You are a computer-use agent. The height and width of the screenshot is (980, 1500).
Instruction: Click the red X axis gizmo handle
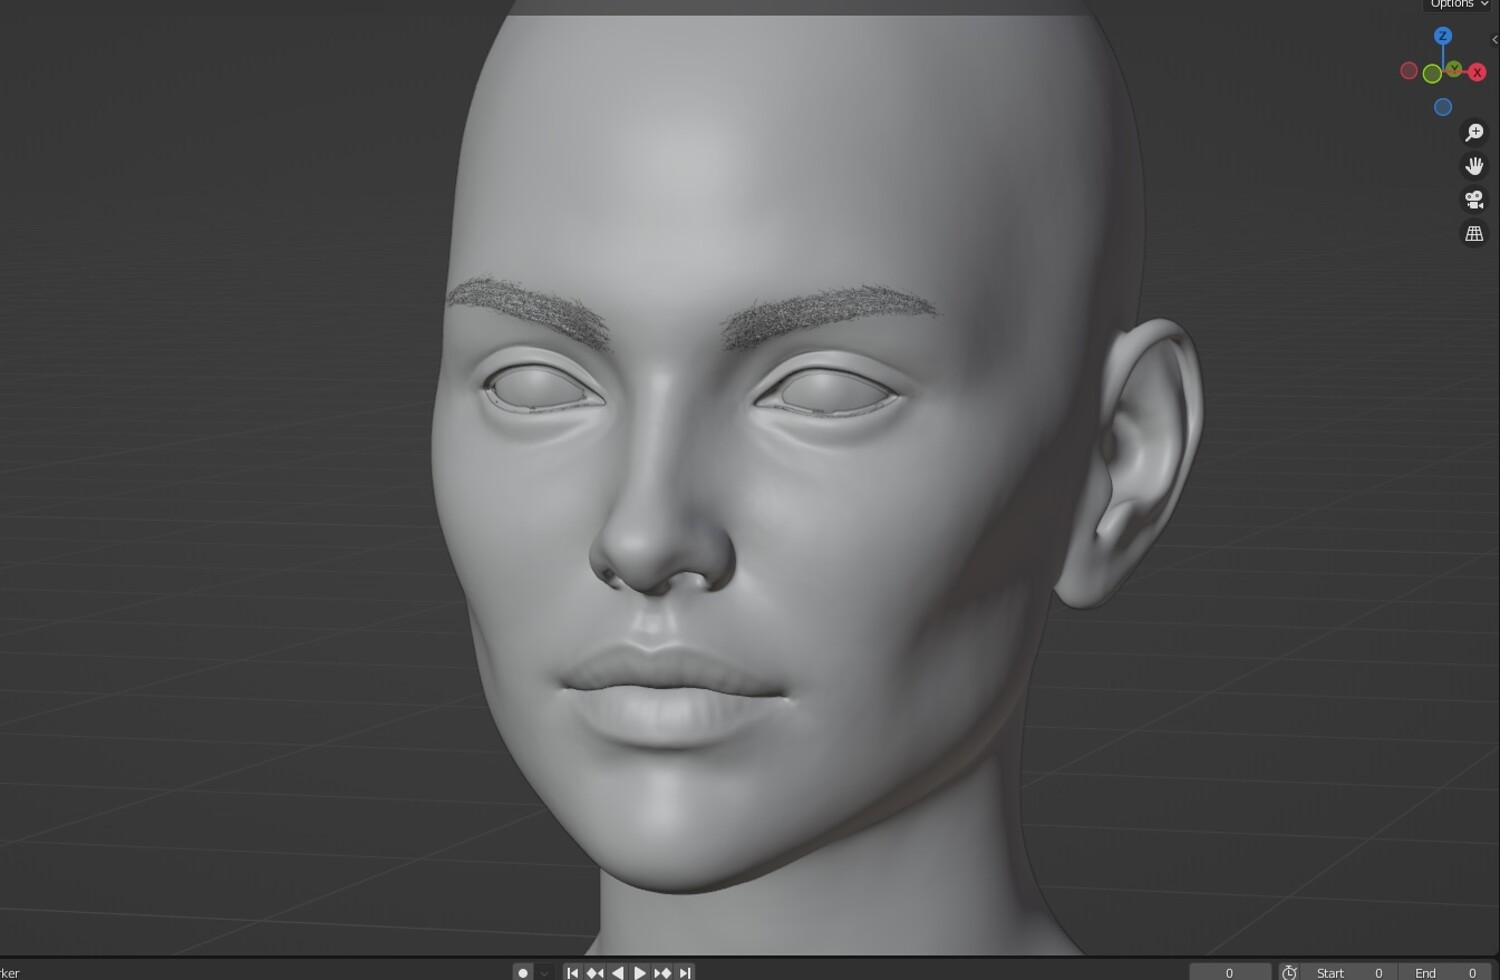1476,72
